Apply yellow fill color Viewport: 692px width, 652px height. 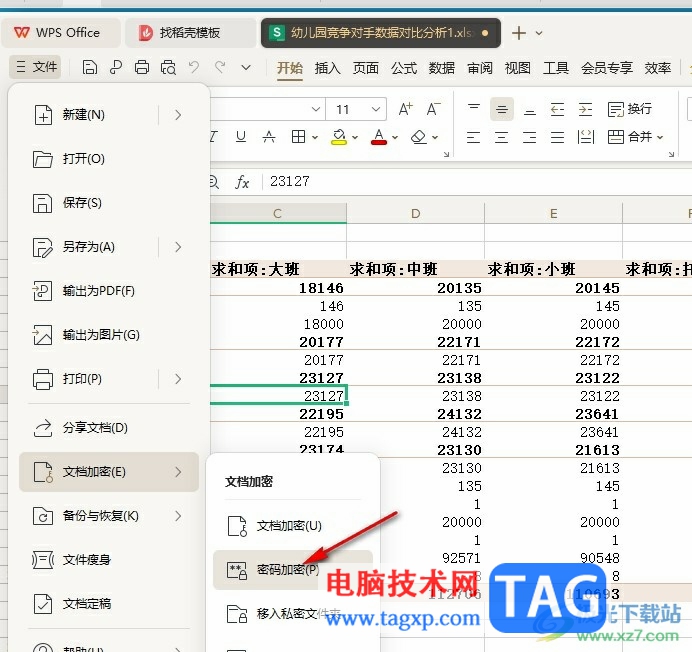point(338,137)
